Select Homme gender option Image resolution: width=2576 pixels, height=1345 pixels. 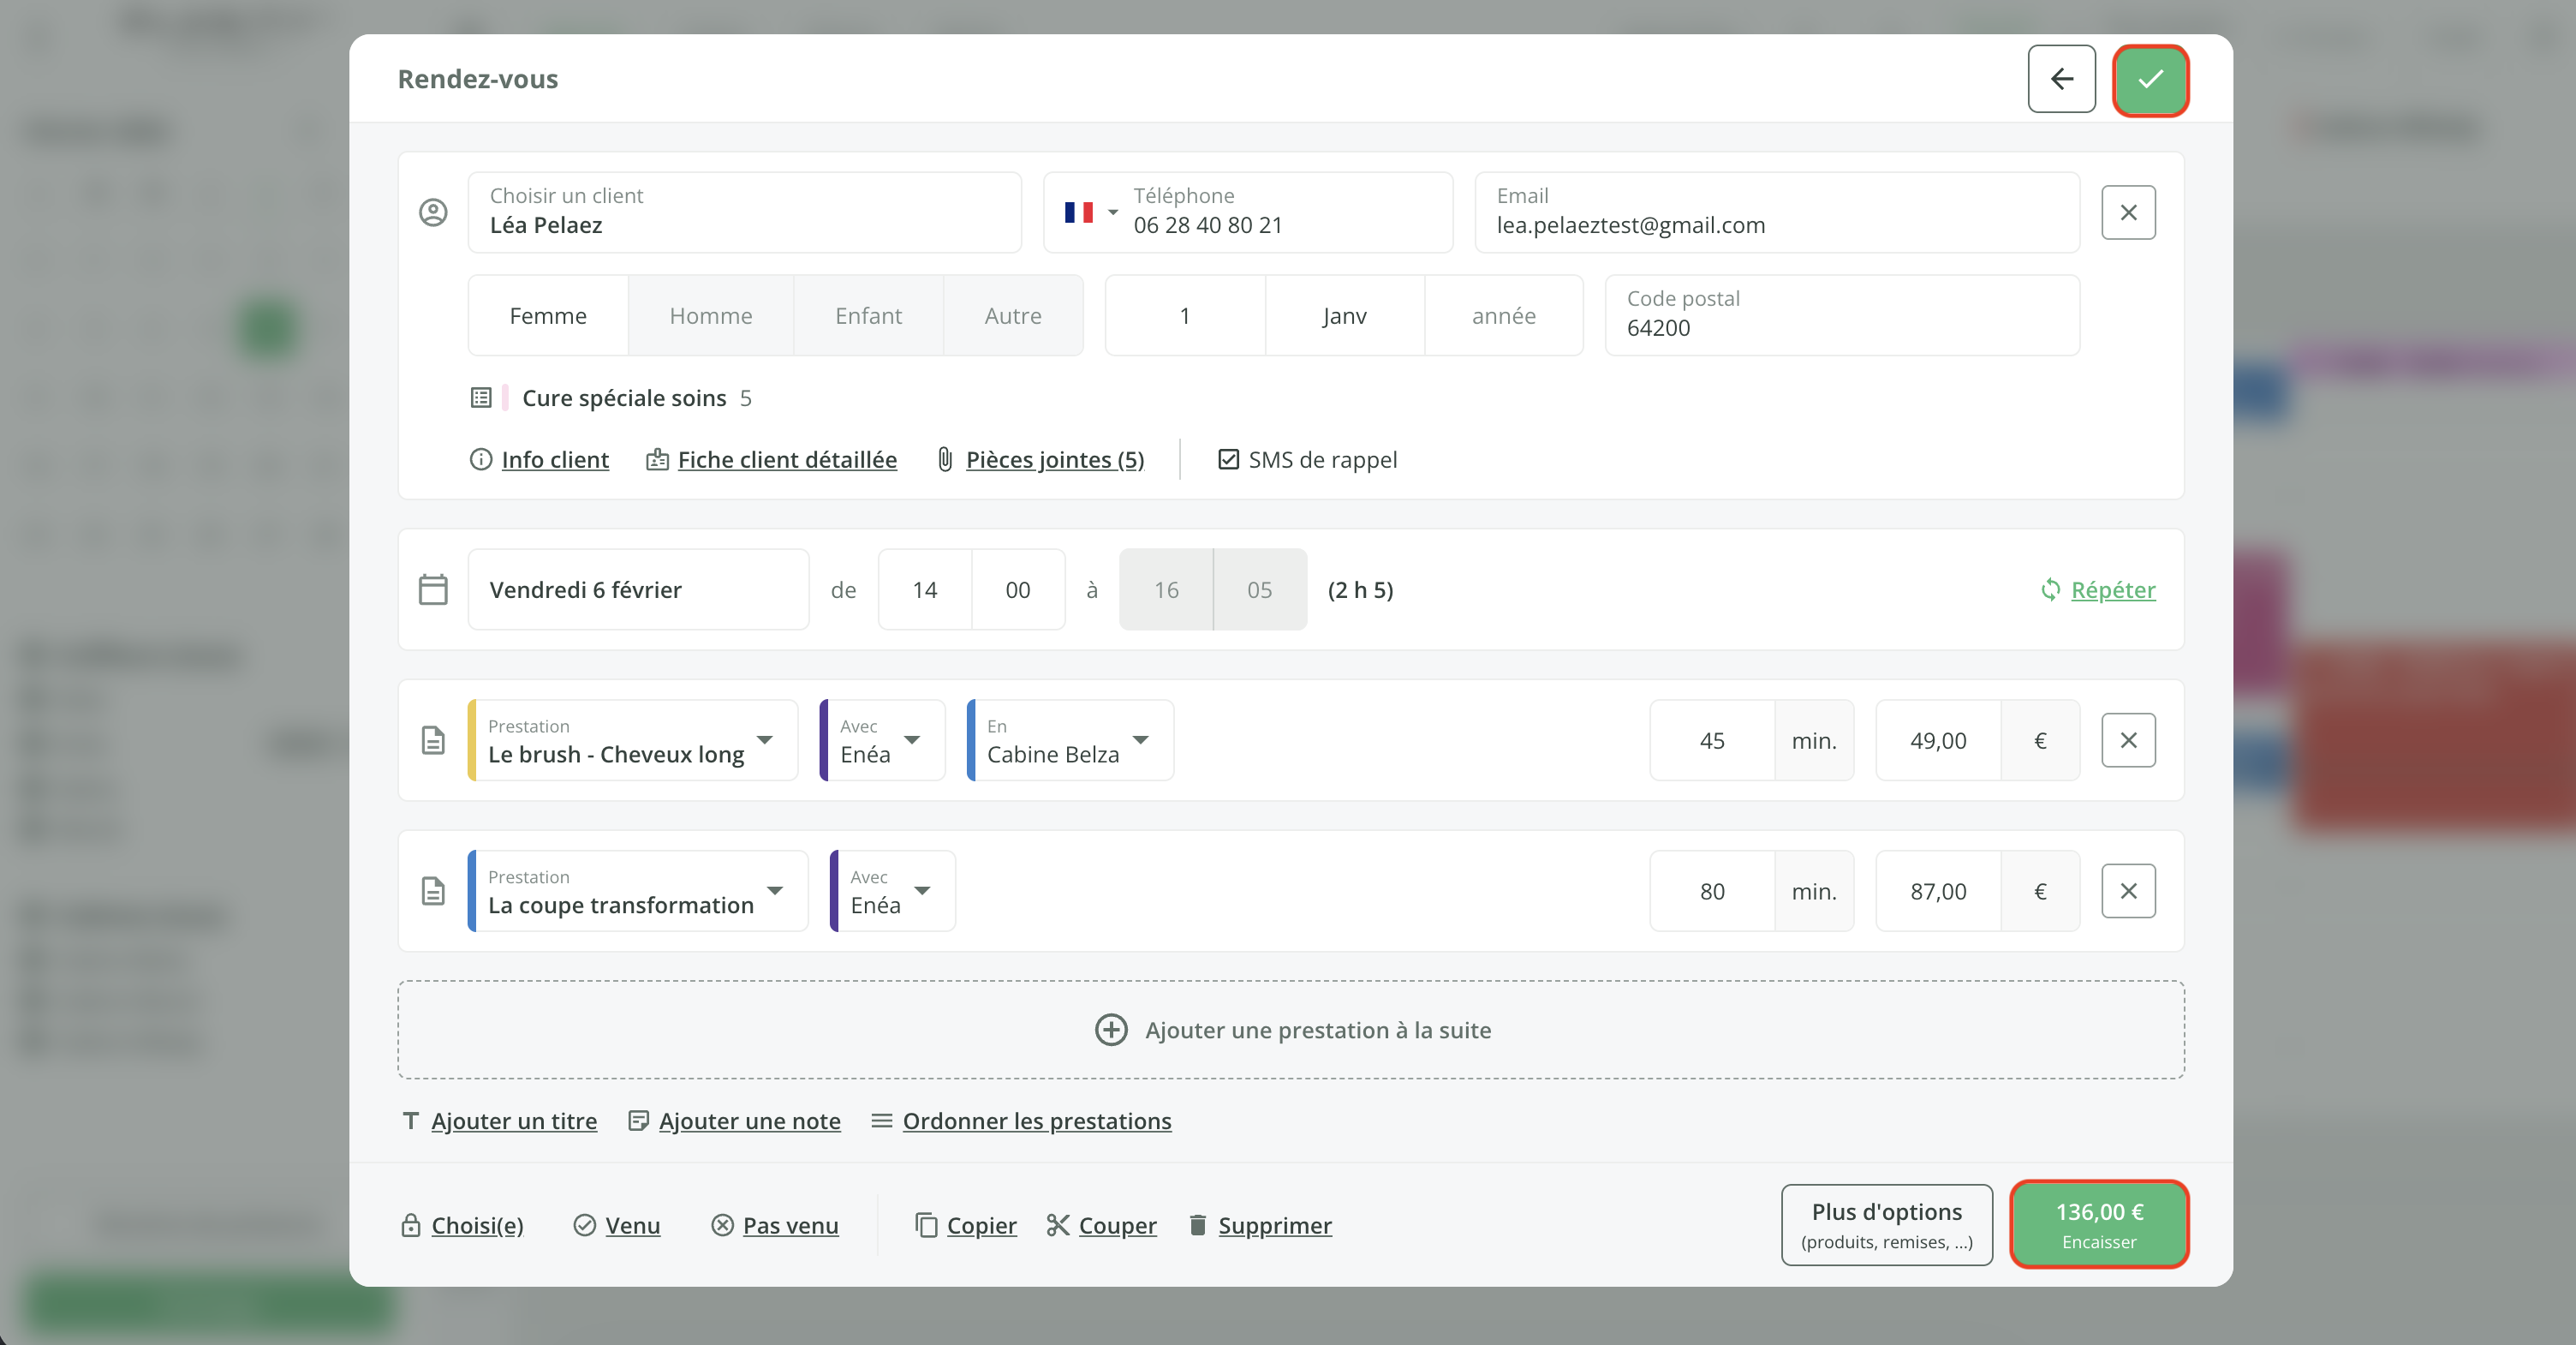coord(710,316)
